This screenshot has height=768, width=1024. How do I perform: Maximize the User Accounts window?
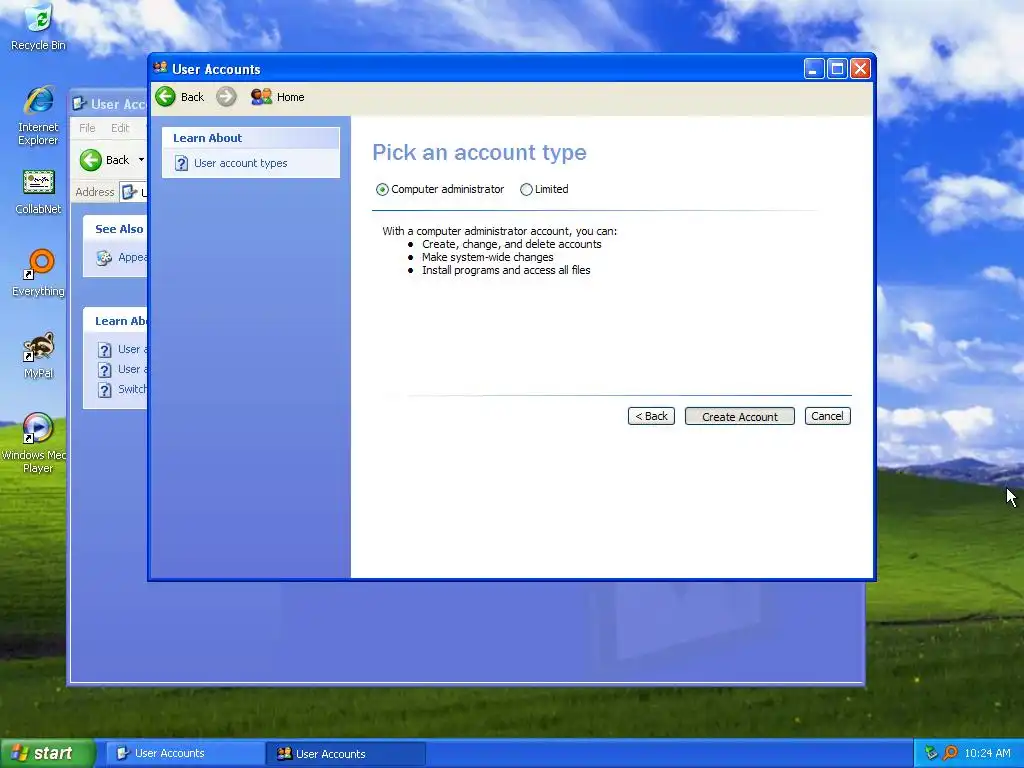837,69
